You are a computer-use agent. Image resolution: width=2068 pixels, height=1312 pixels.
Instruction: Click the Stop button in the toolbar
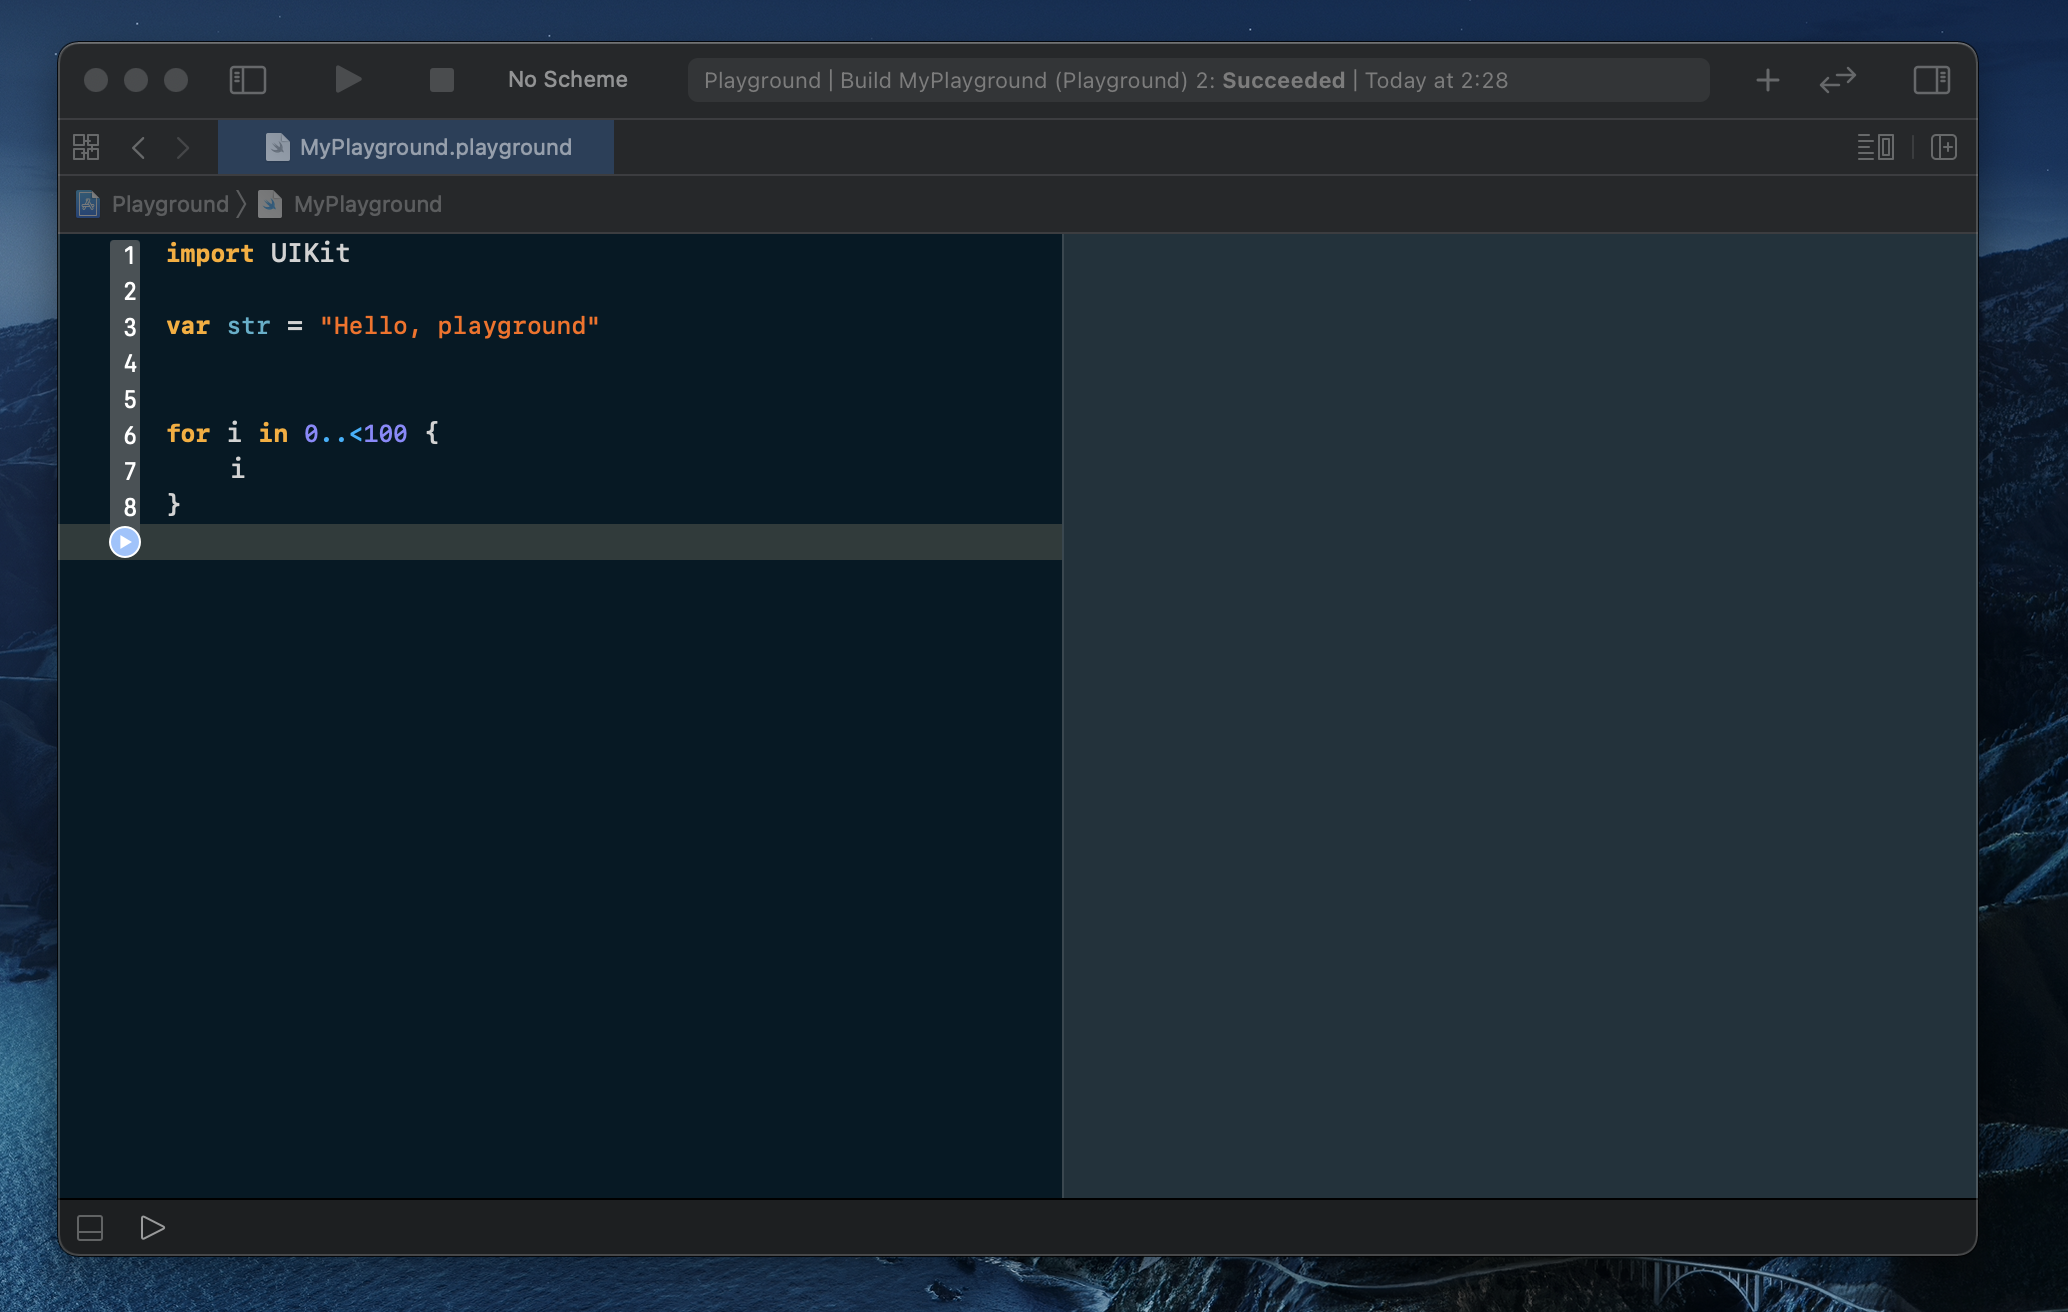(x=441, y=80)
